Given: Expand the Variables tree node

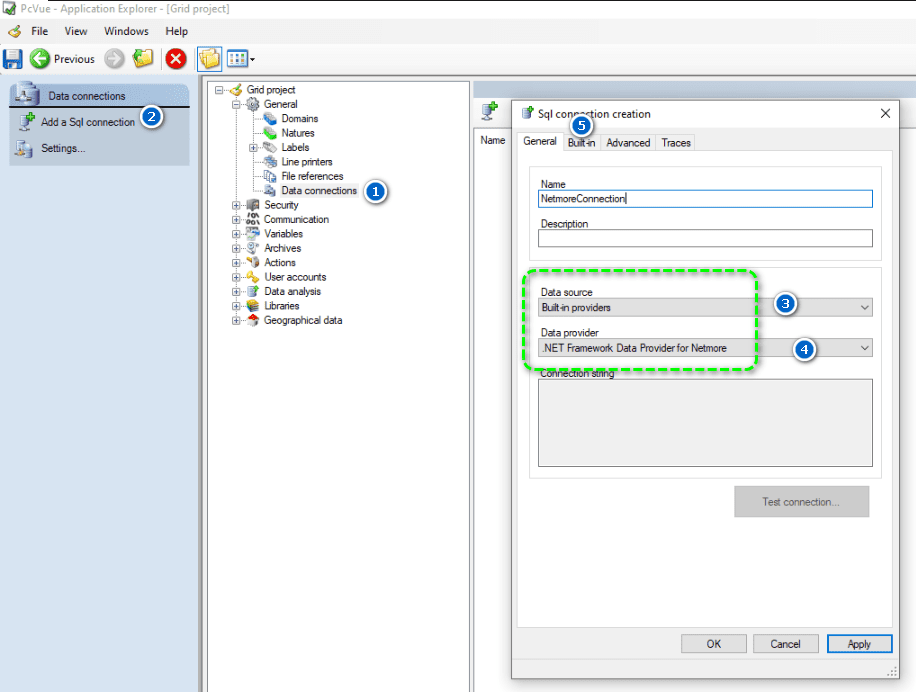Looking at the screenshot, I should coord(236,234).
